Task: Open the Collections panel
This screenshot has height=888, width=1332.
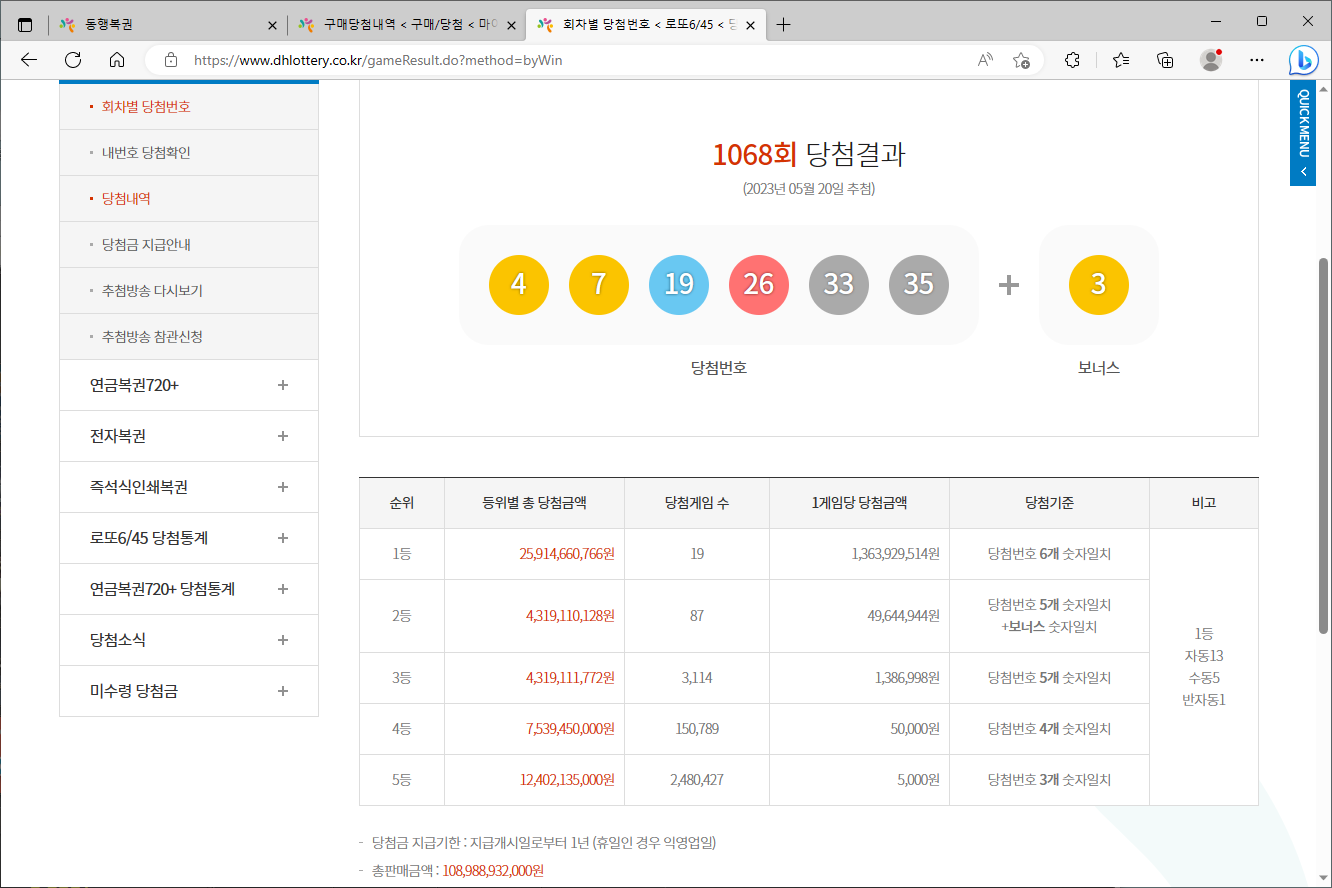Action: (x=1165, y=60)
